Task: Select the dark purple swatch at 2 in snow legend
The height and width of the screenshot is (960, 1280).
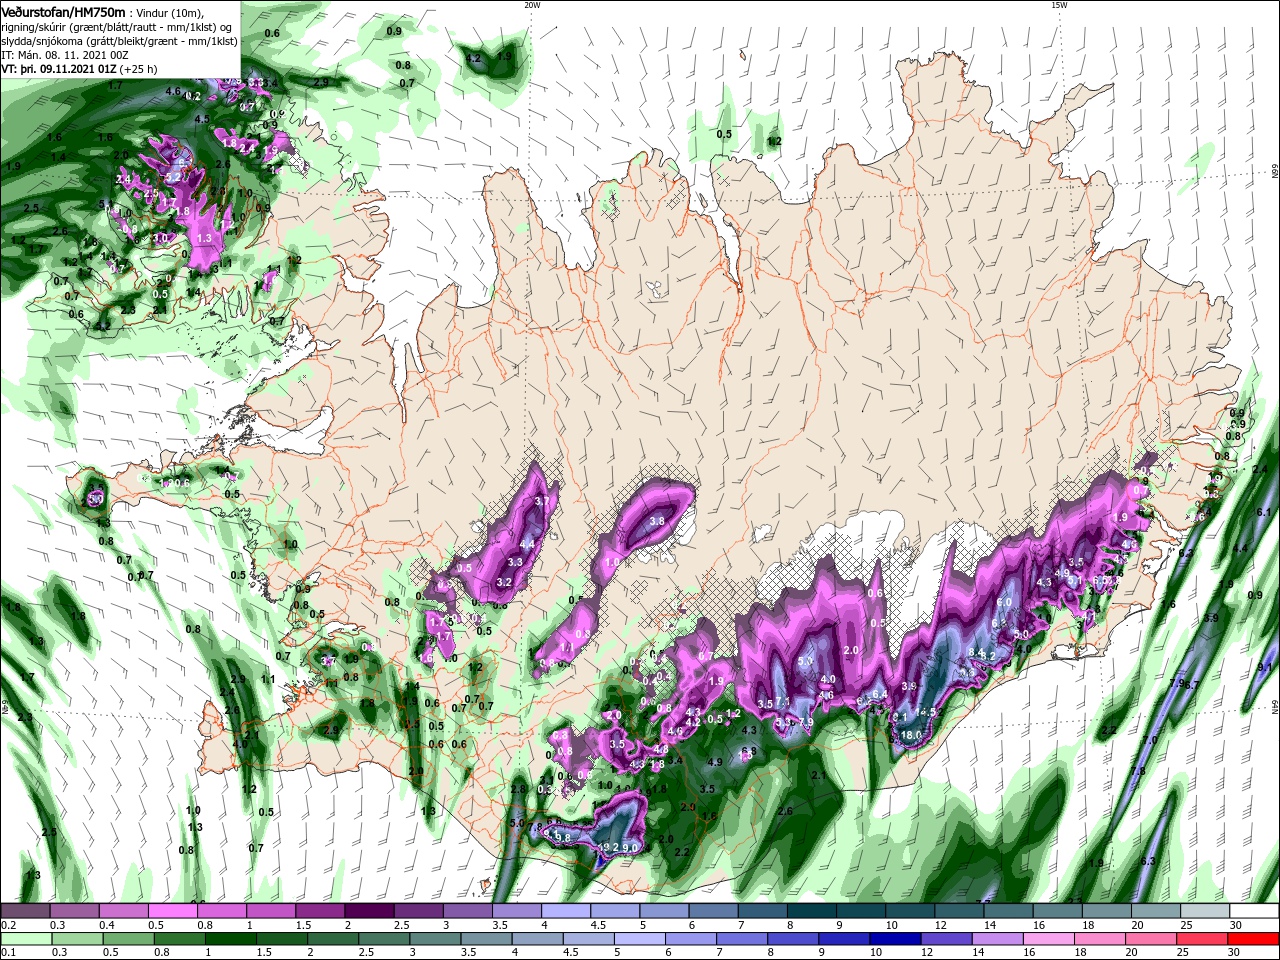Action: (369, 911)
